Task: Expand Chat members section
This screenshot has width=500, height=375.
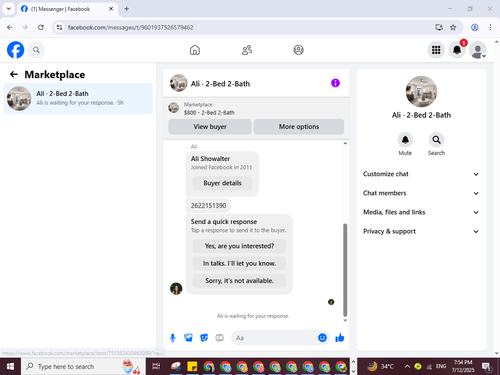Action: pyautogui.click(x=421, y=193)
